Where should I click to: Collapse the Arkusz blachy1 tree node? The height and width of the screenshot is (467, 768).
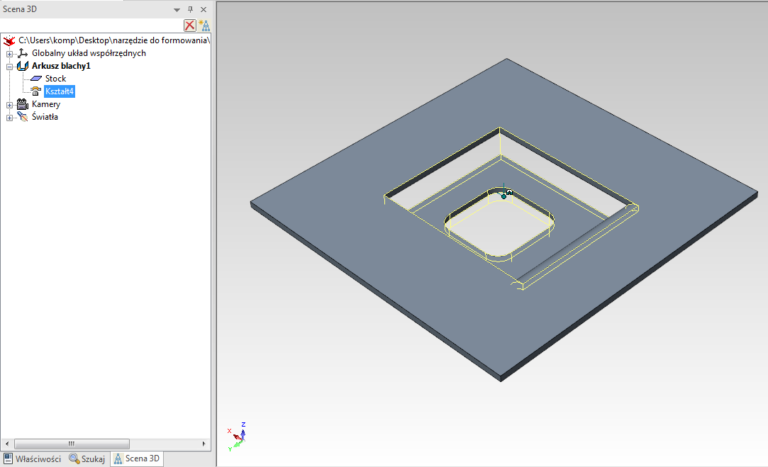pos(10,66)
